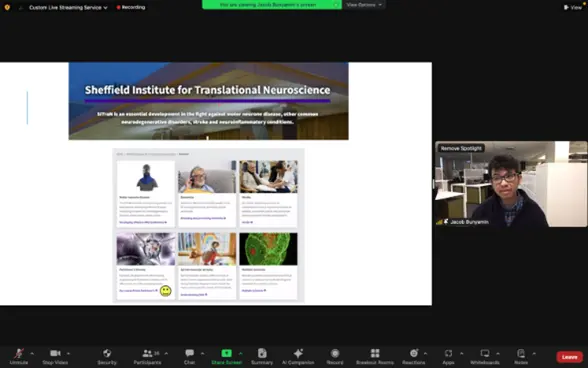Open the View menu at top right
588x368 pixels.
pos(573,7)
